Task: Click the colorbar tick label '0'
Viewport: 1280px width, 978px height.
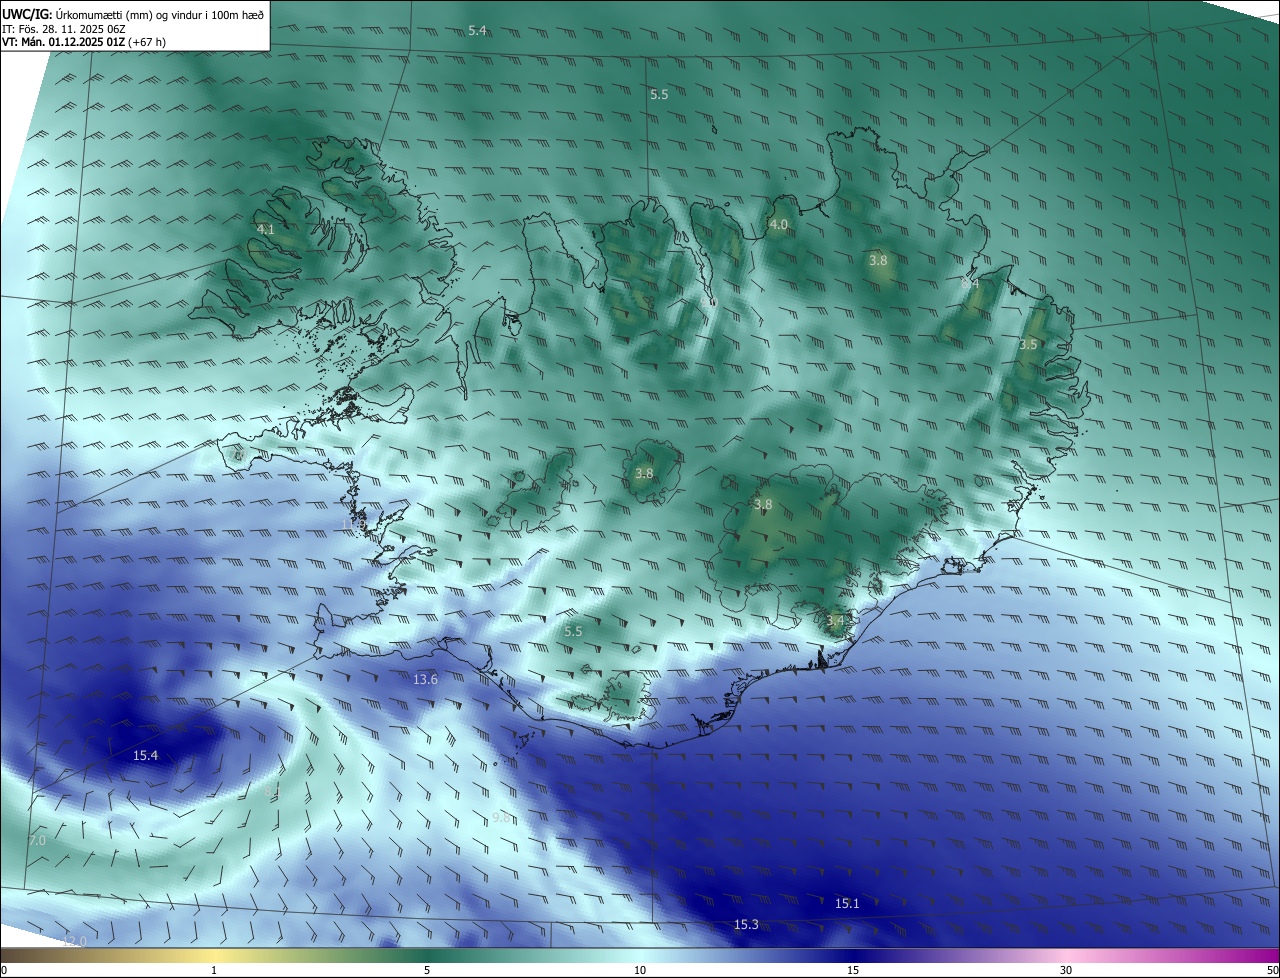Action: click(x=4, y=970)
